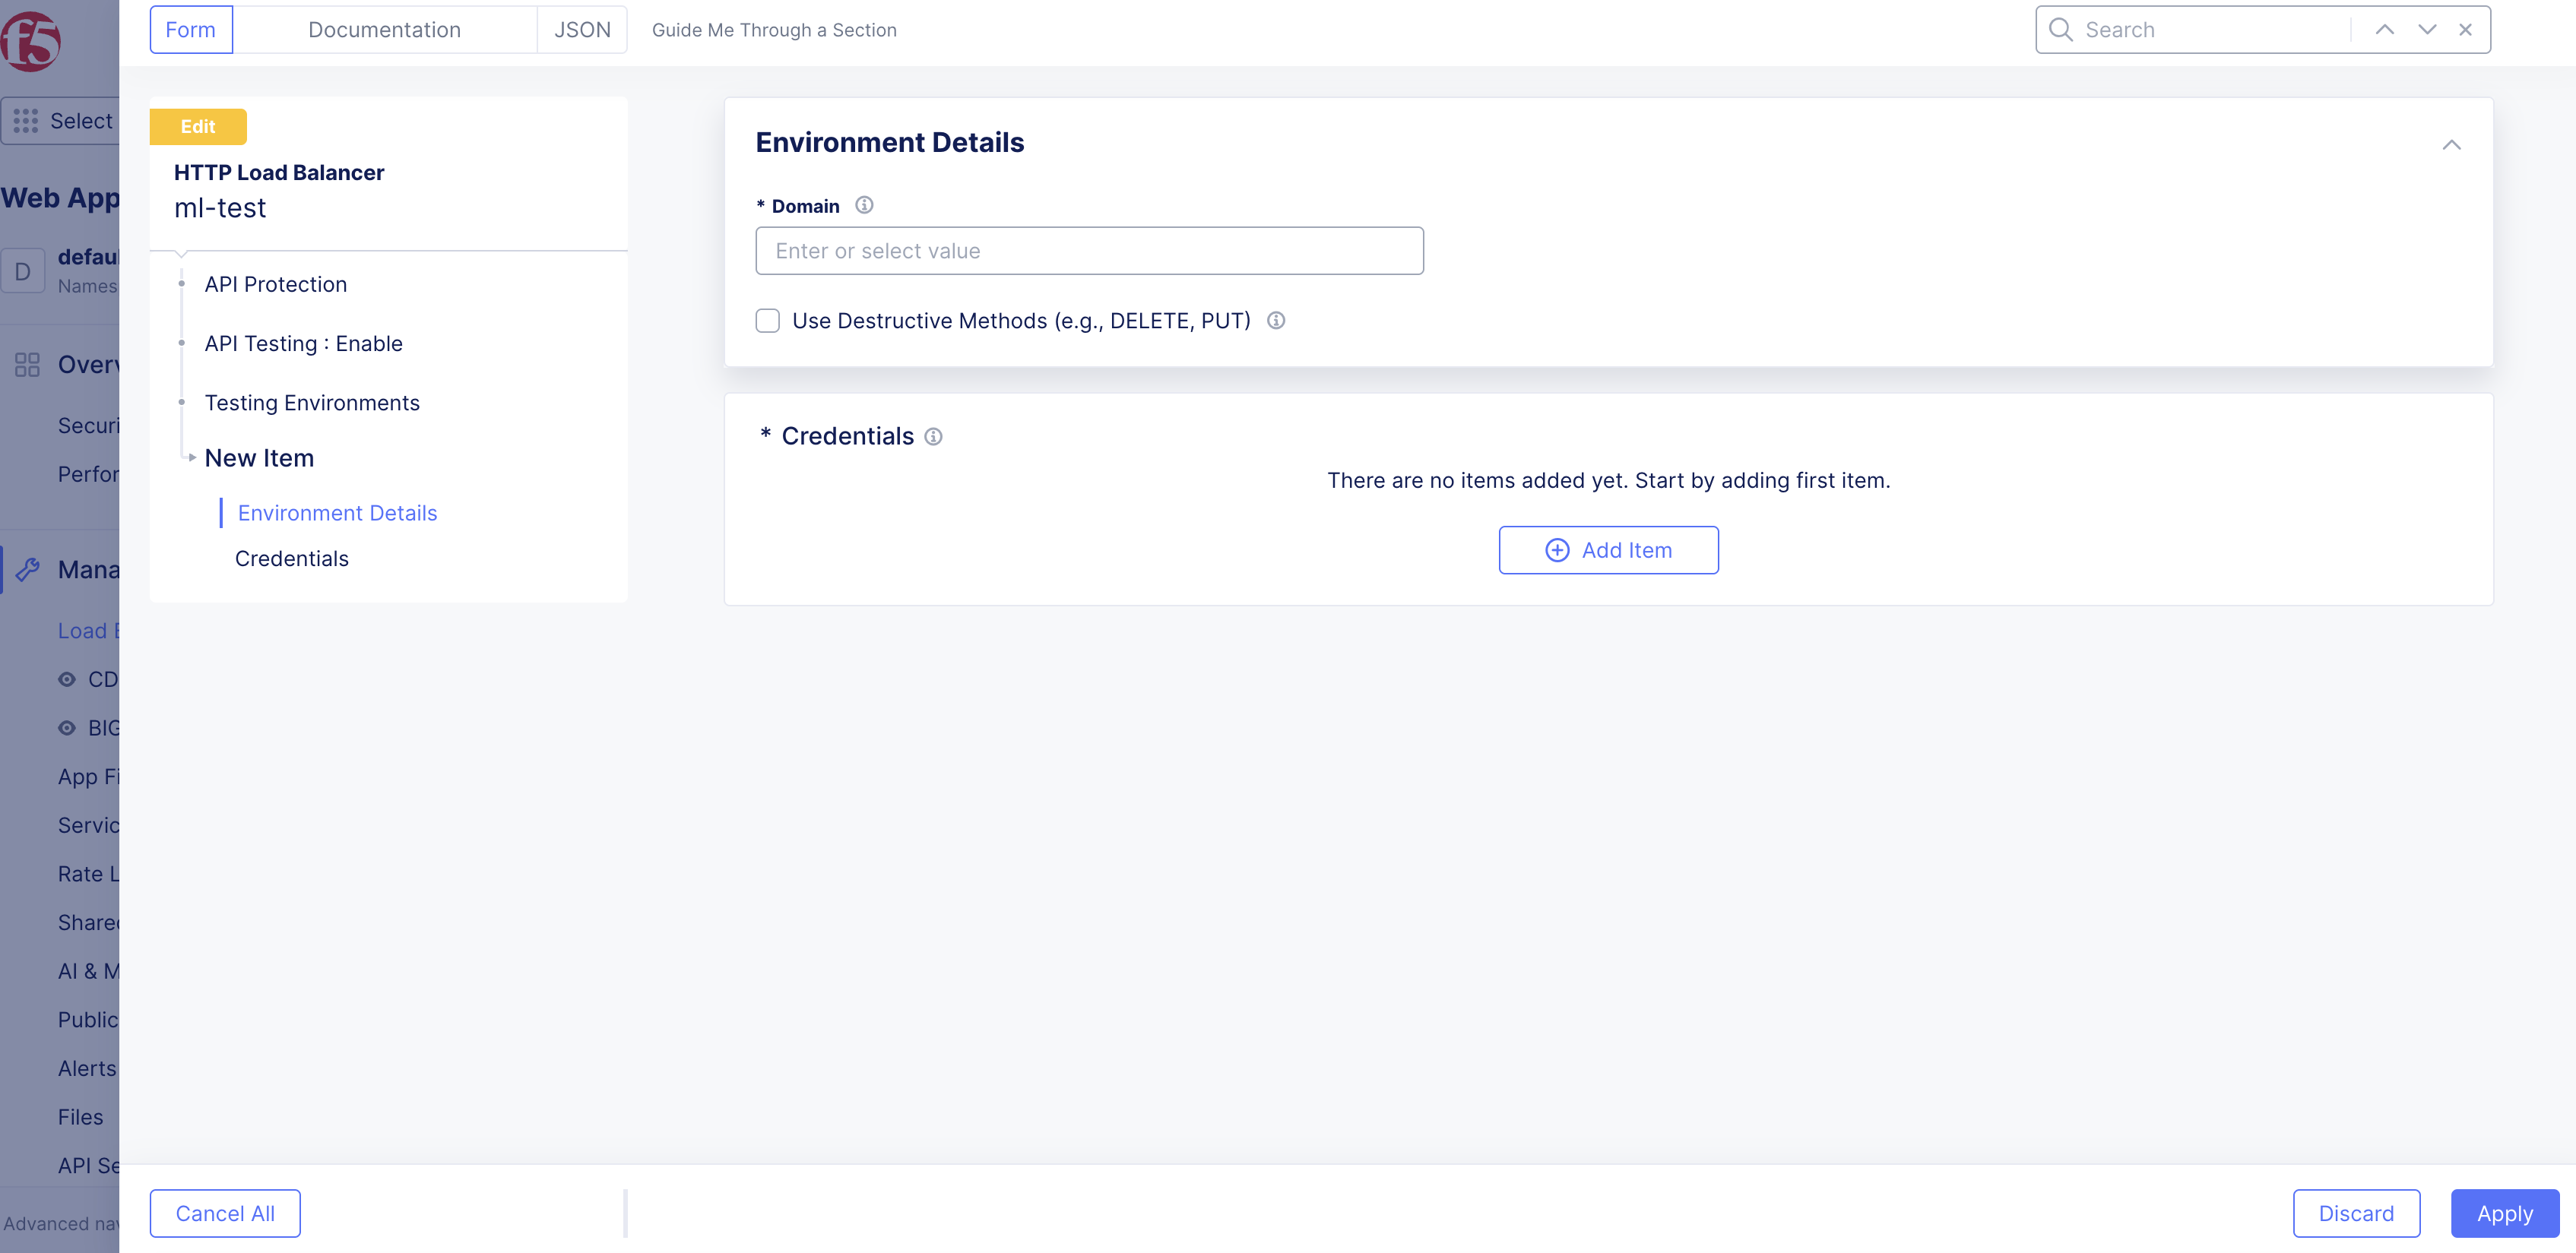Click Cancel All at the bottom
2576x1253 pixels.
224,1213
